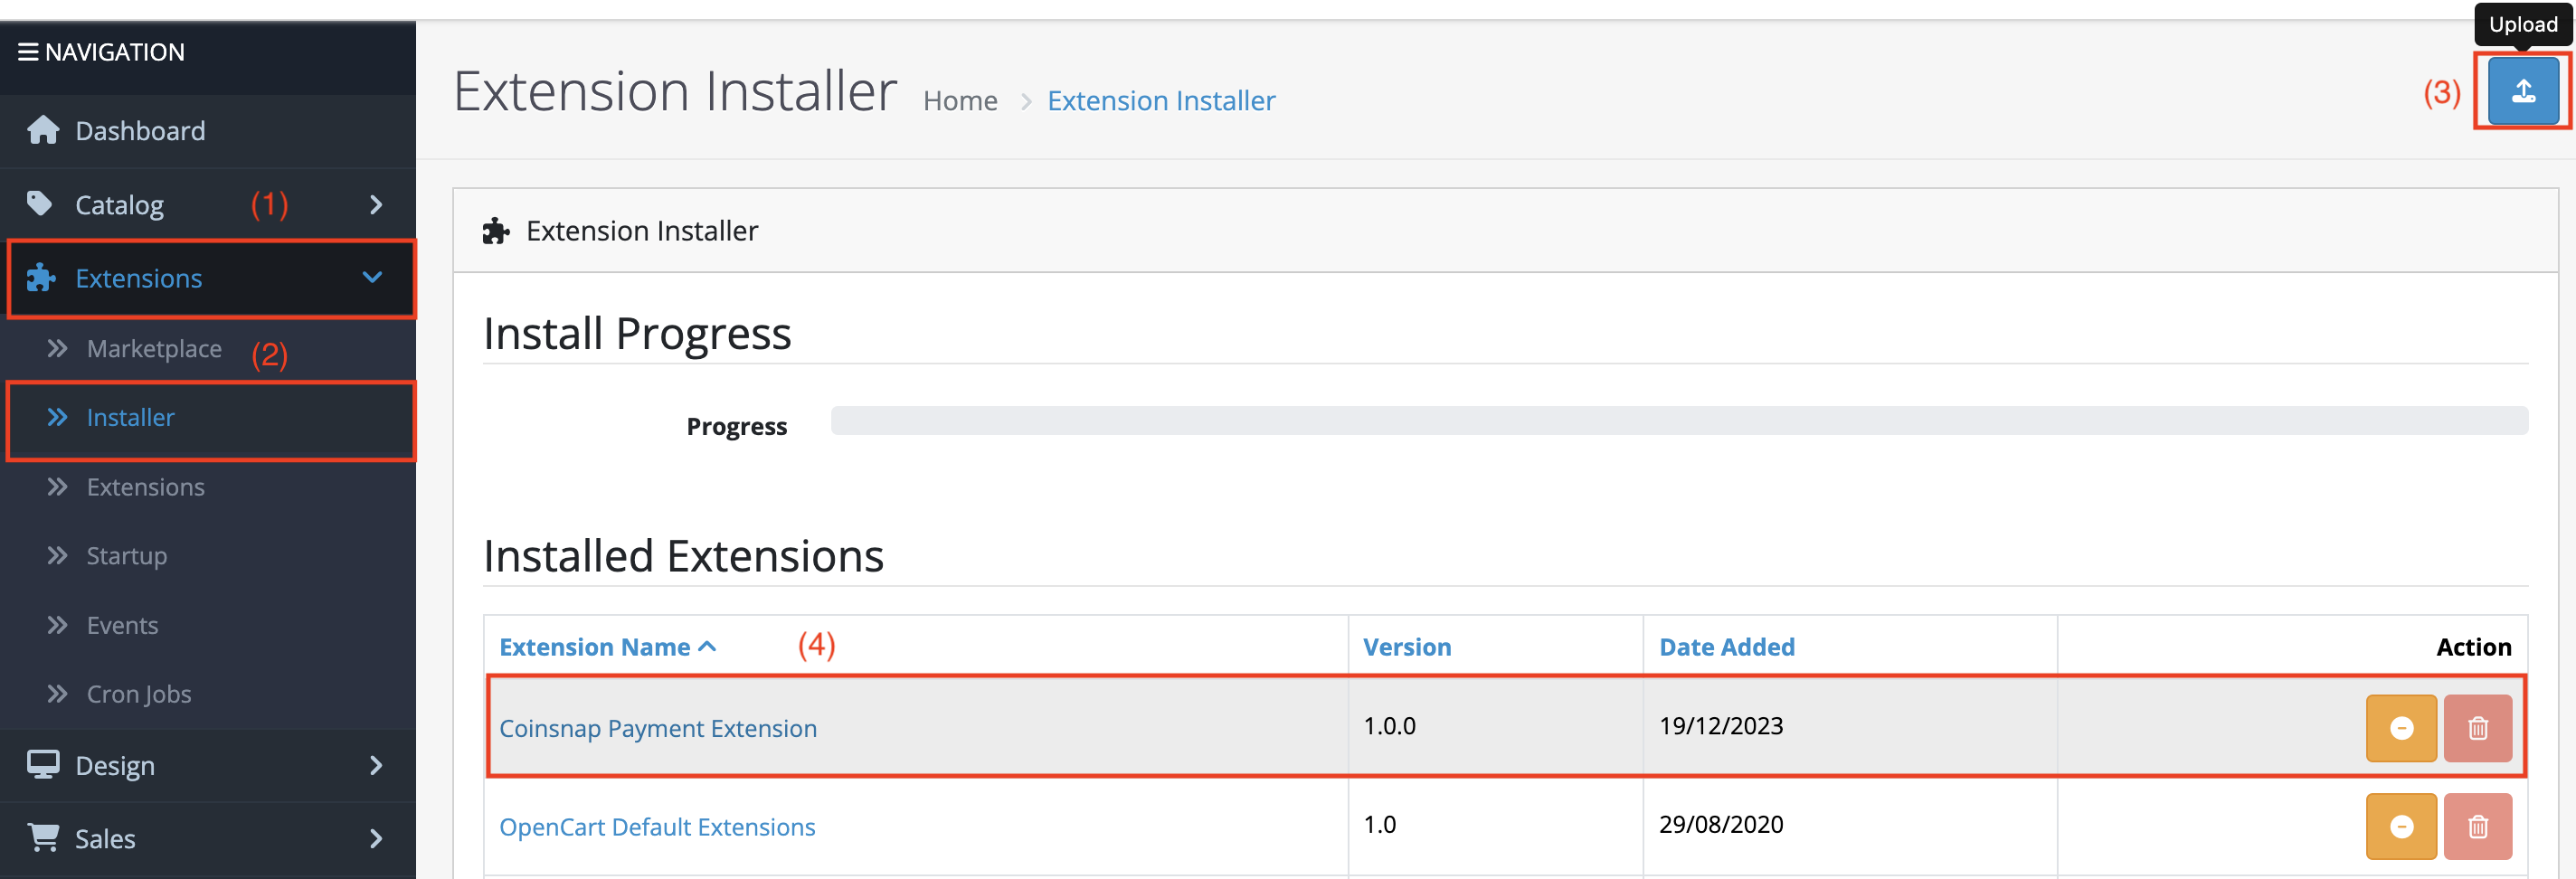Image resolution: width=2576 pixels, height=879 pixels.
Task: Open the Cron Jobs submenu item
Action: pyautogui.click(x=138, y=693)
